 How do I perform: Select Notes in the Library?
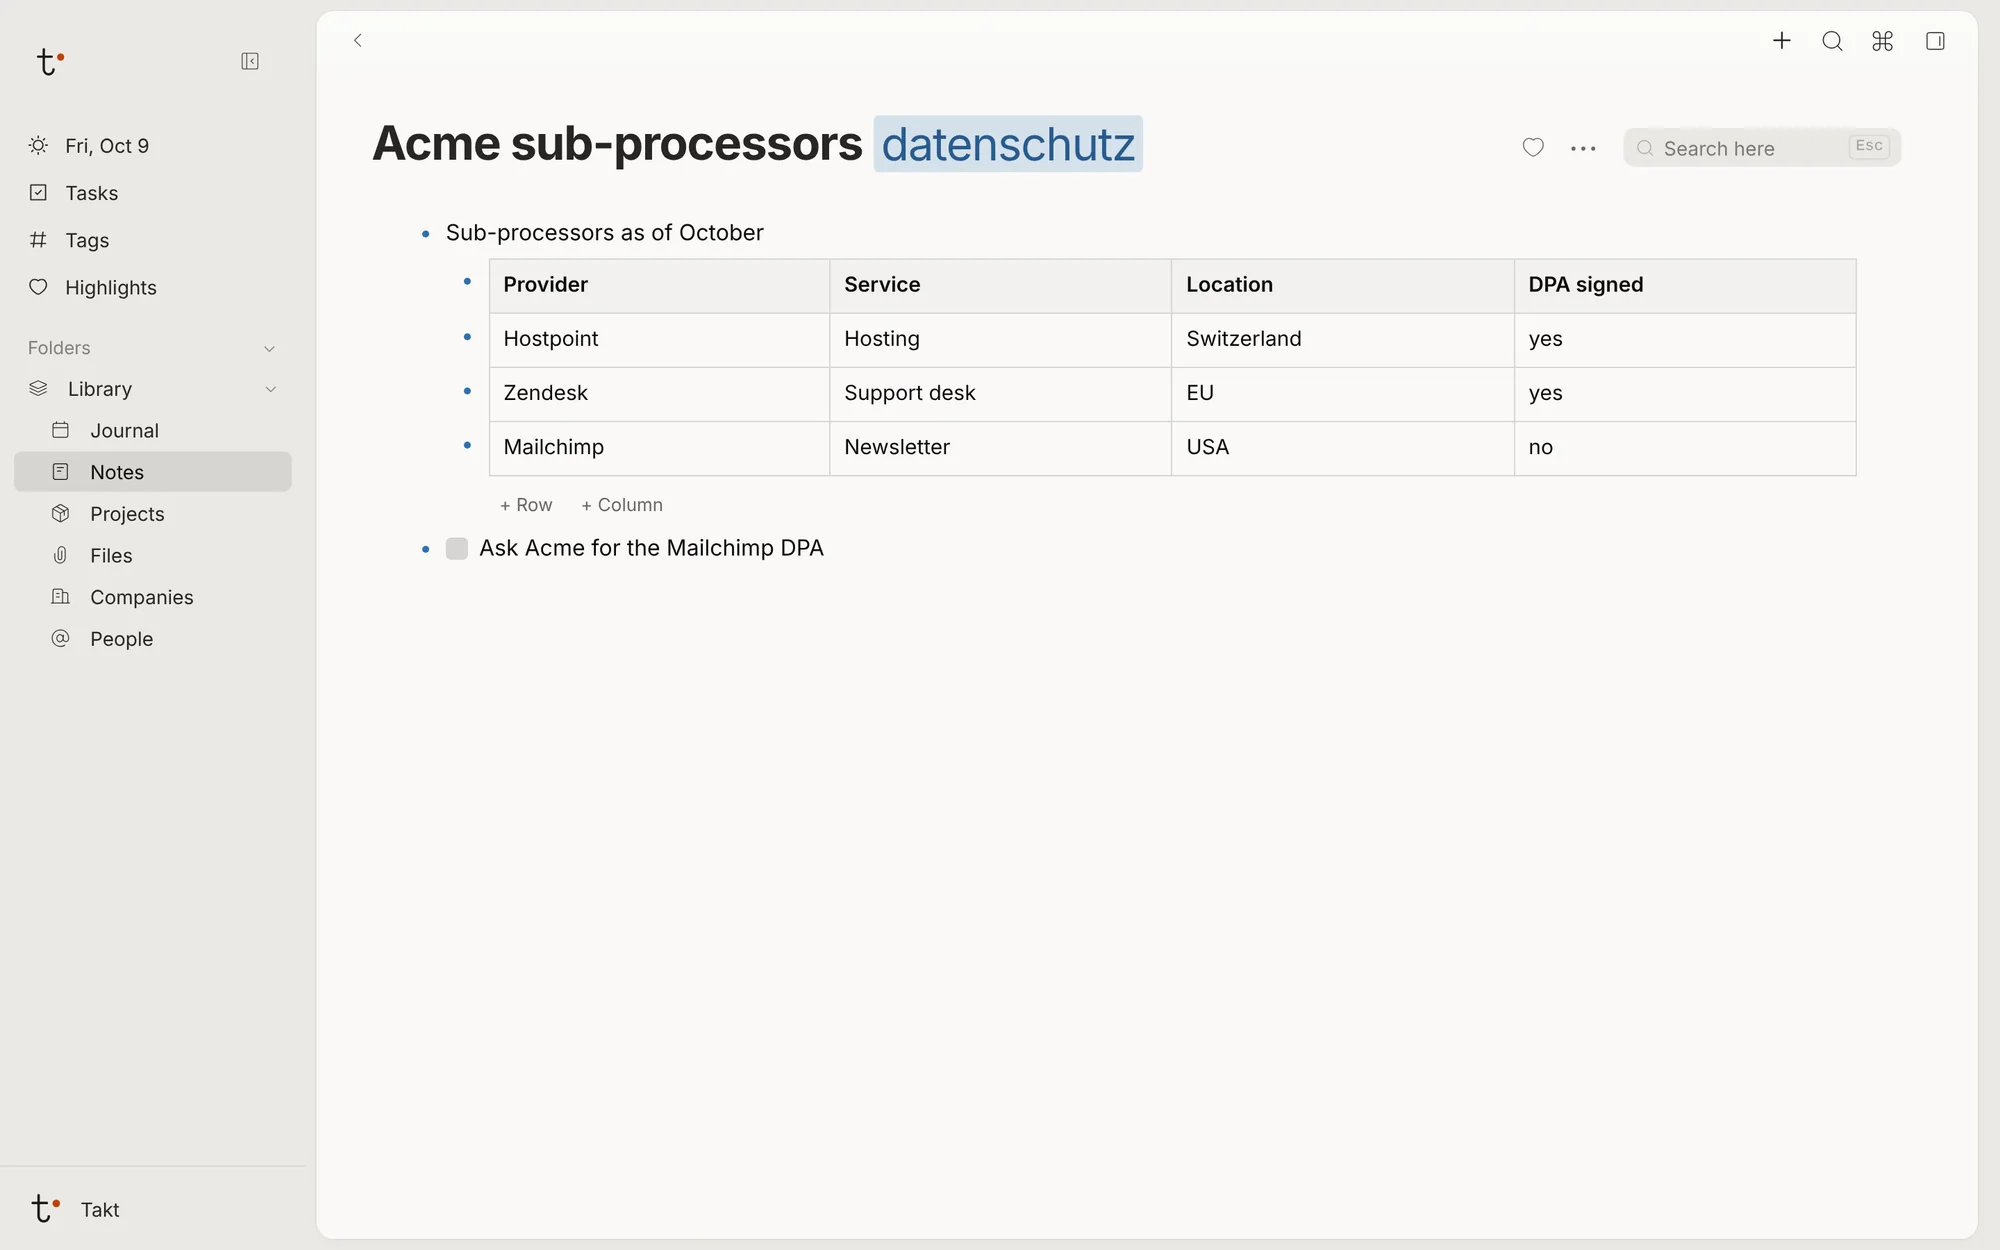153,472
